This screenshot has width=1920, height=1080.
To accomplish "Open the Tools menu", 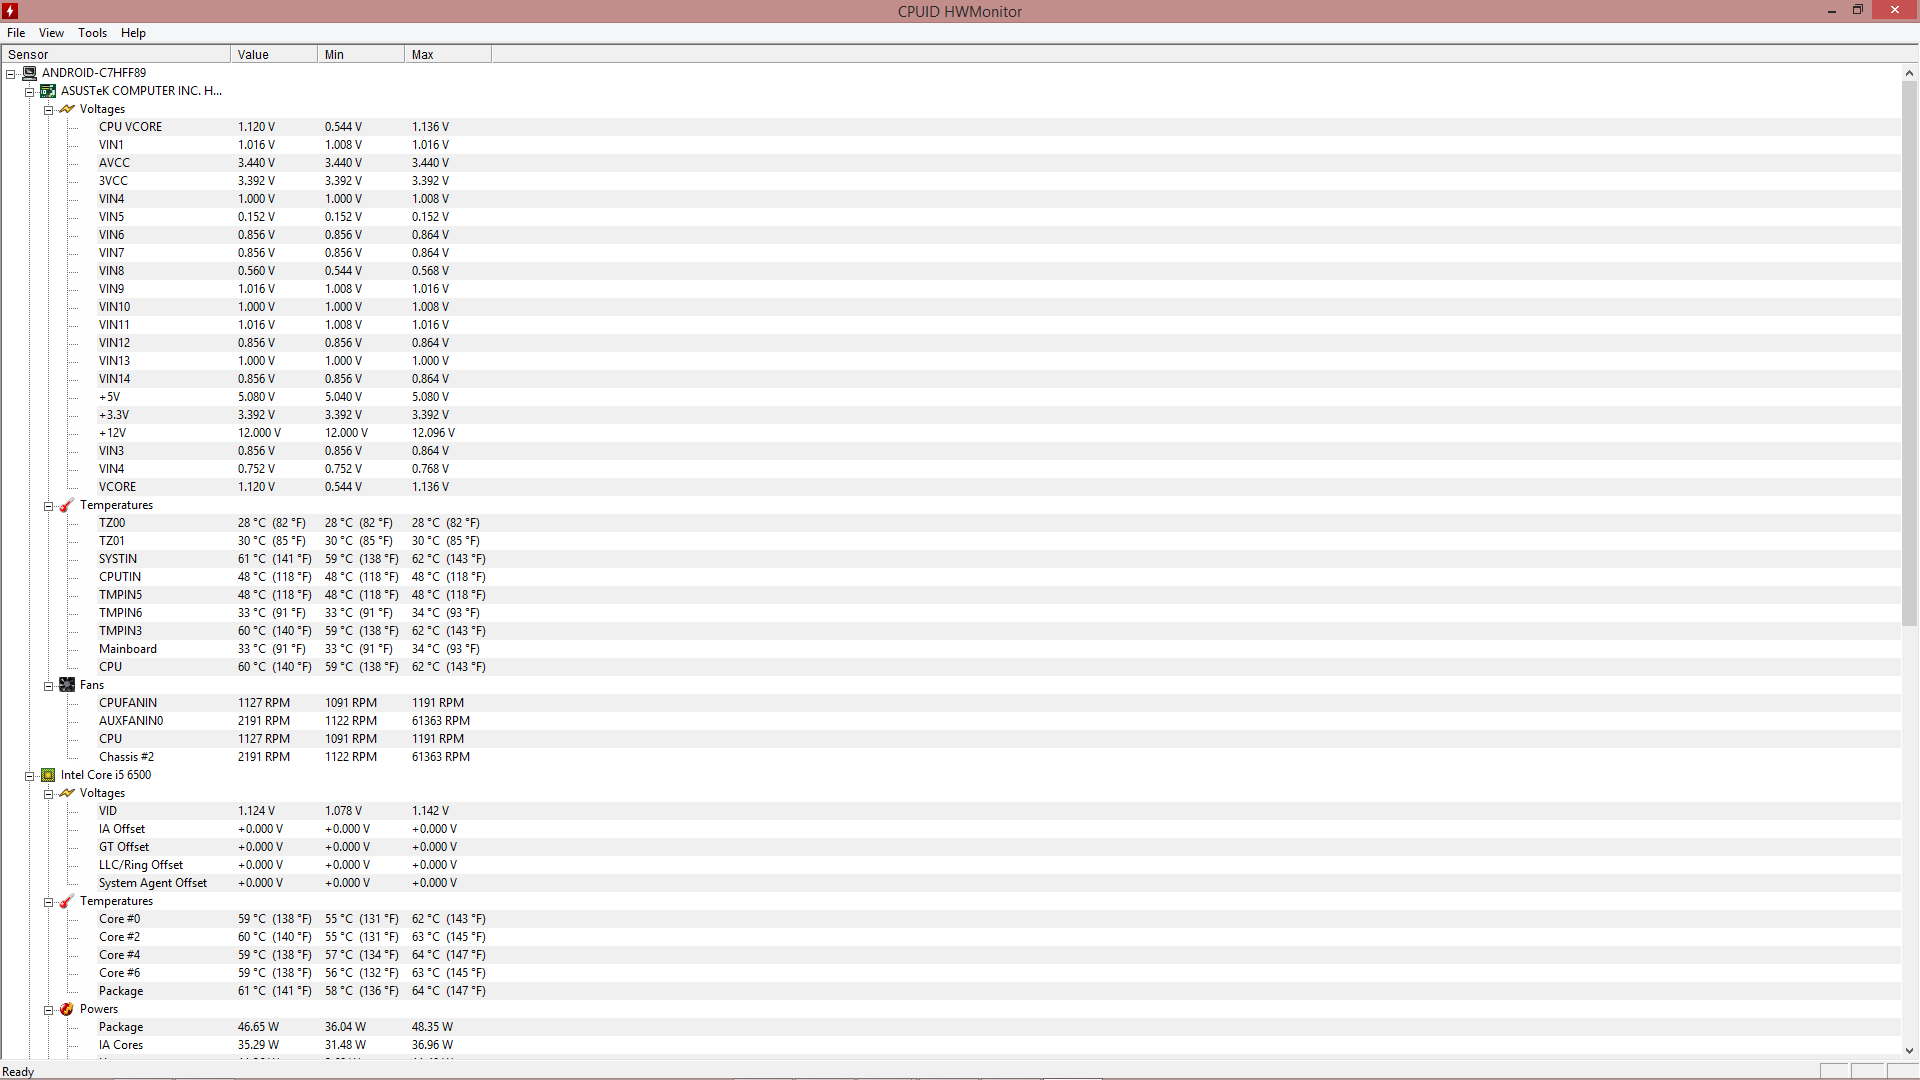I will [x=92, y=33].
